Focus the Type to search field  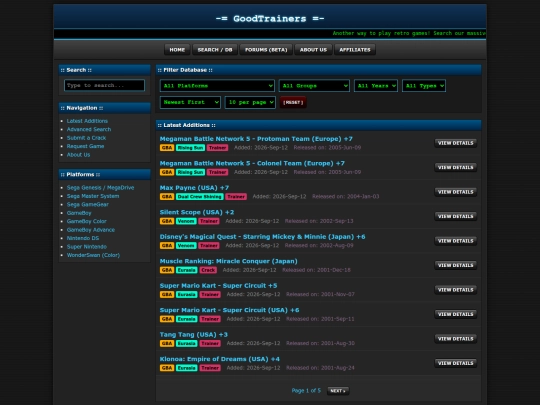pyautogui.click(x=104, y=85)
